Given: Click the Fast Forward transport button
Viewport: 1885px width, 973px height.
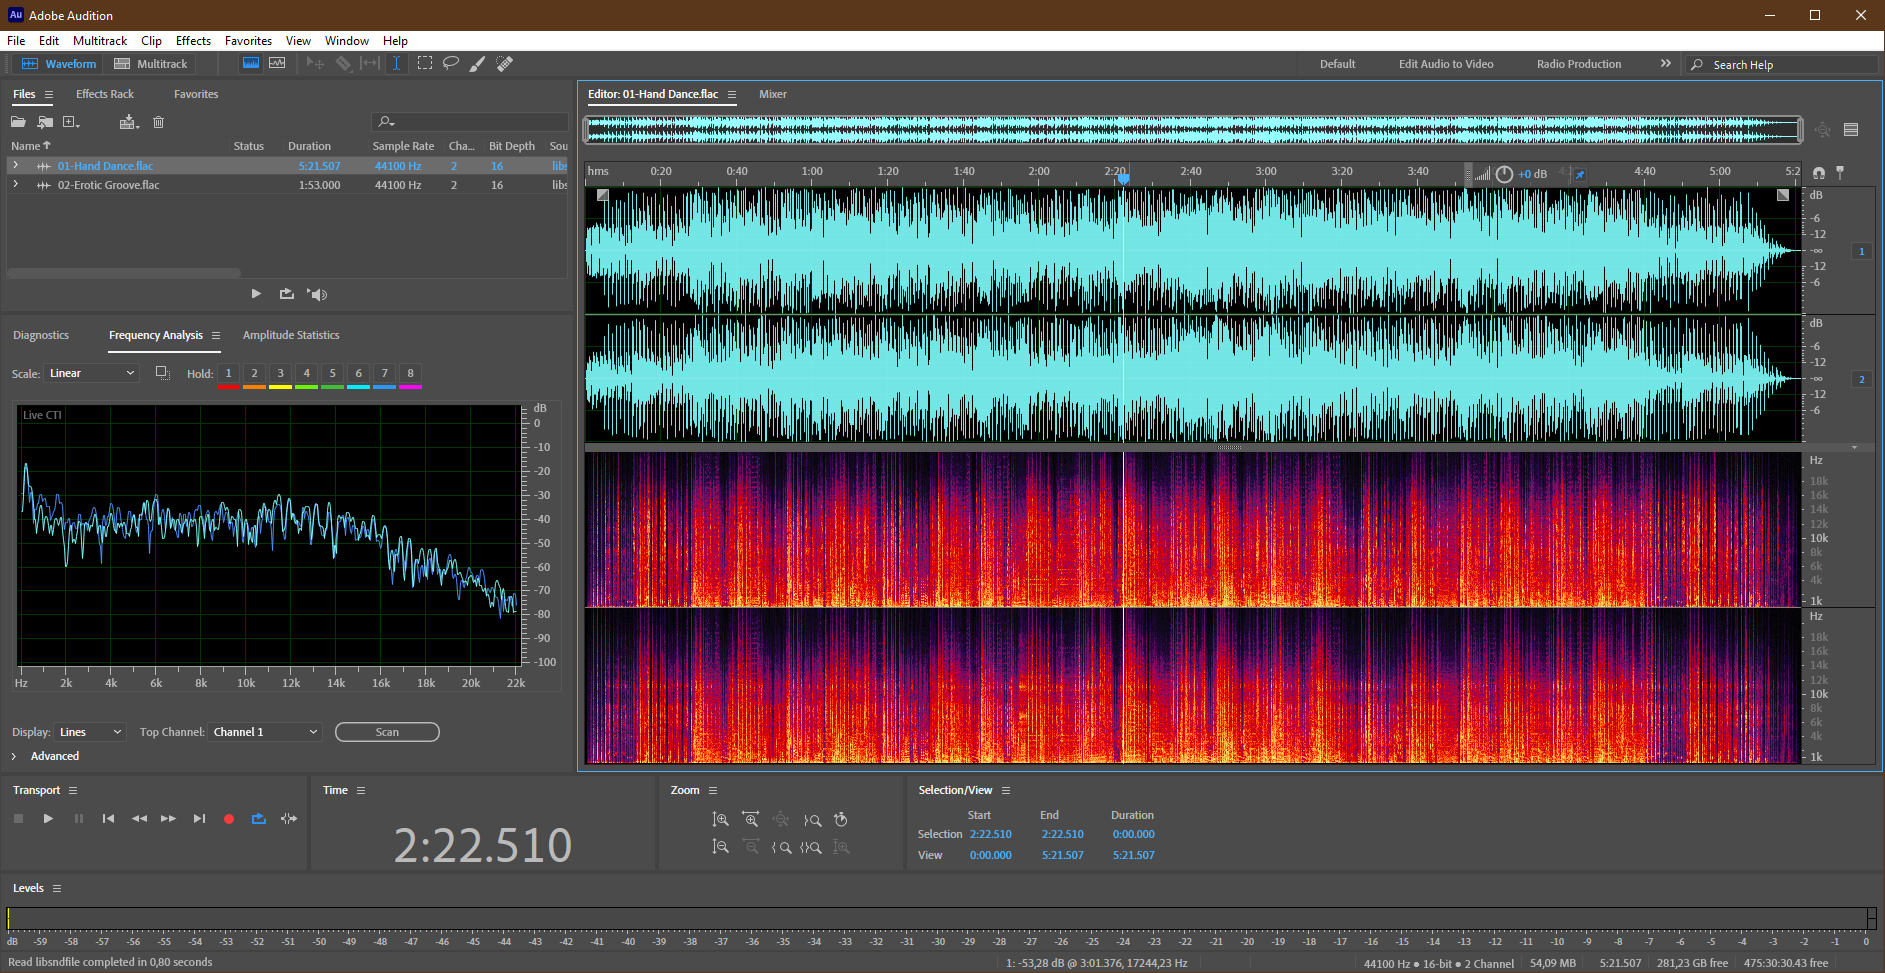Looking at the screenshot, I should click(x=168, y=819).
